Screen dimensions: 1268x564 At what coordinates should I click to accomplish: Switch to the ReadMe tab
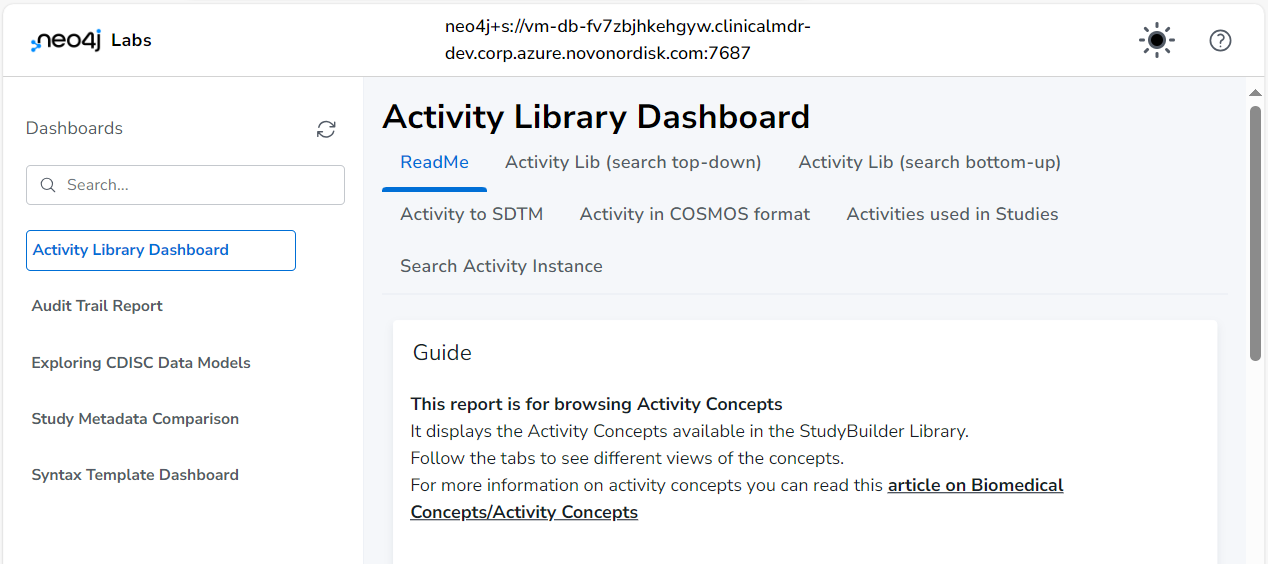[x=434, y=162]
